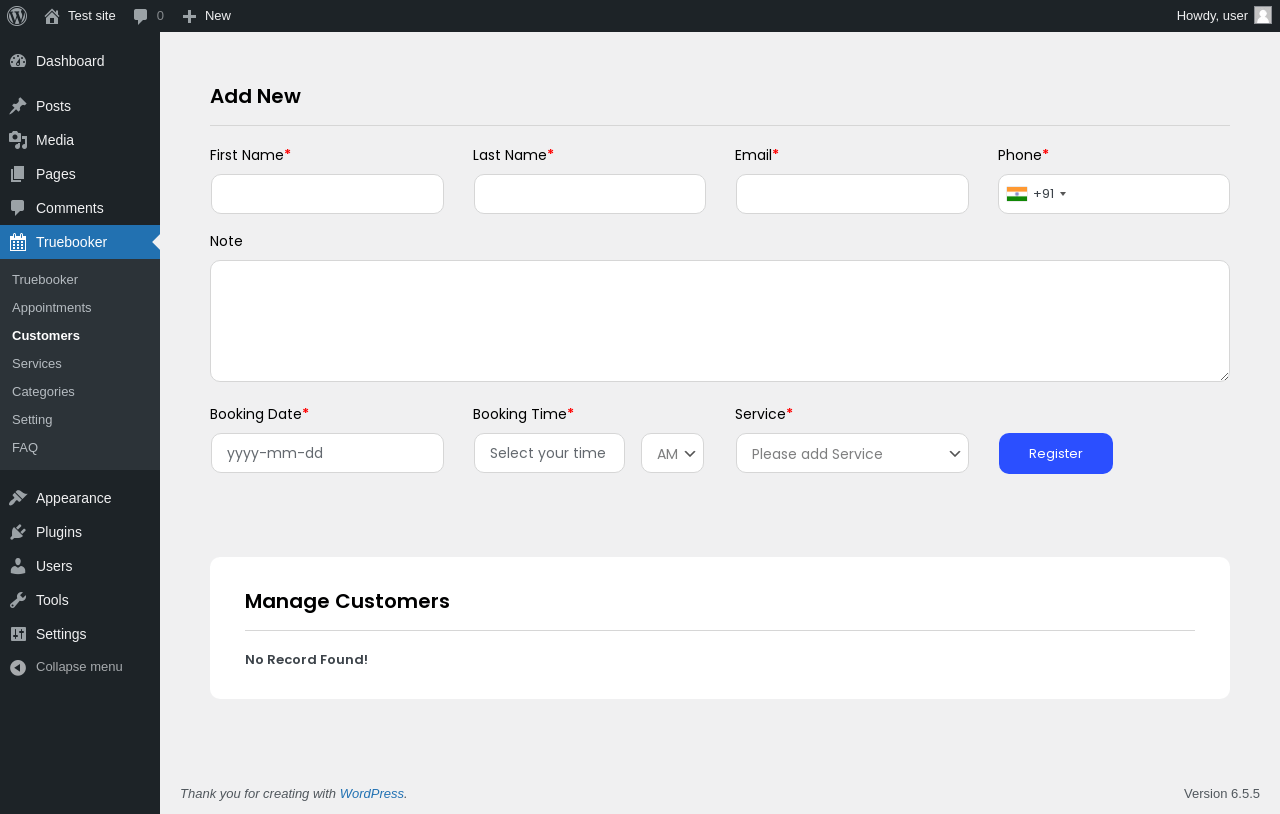Click the Posts pushpin icon
The image size is (1280, 814).
[x=18, y=106]
